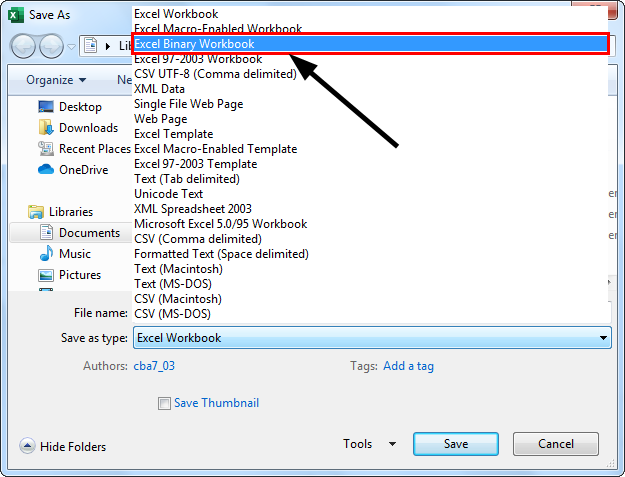
Task: Click the Pictures library icon
Action: [x=46, y=275]
